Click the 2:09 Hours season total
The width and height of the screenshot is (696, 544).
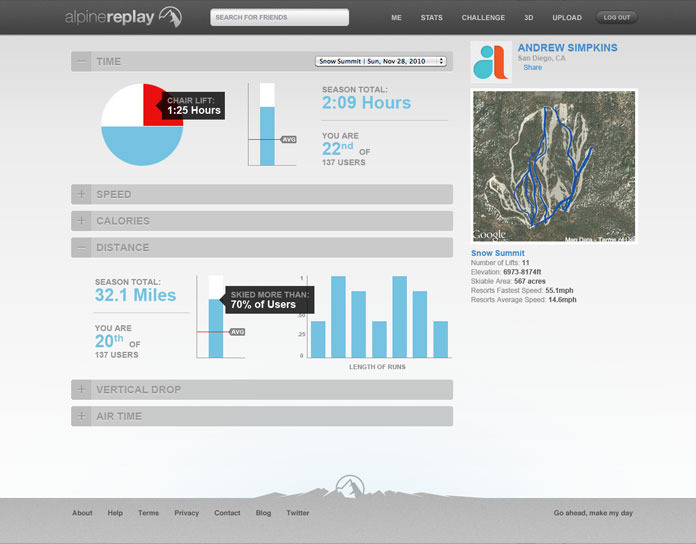366,102
